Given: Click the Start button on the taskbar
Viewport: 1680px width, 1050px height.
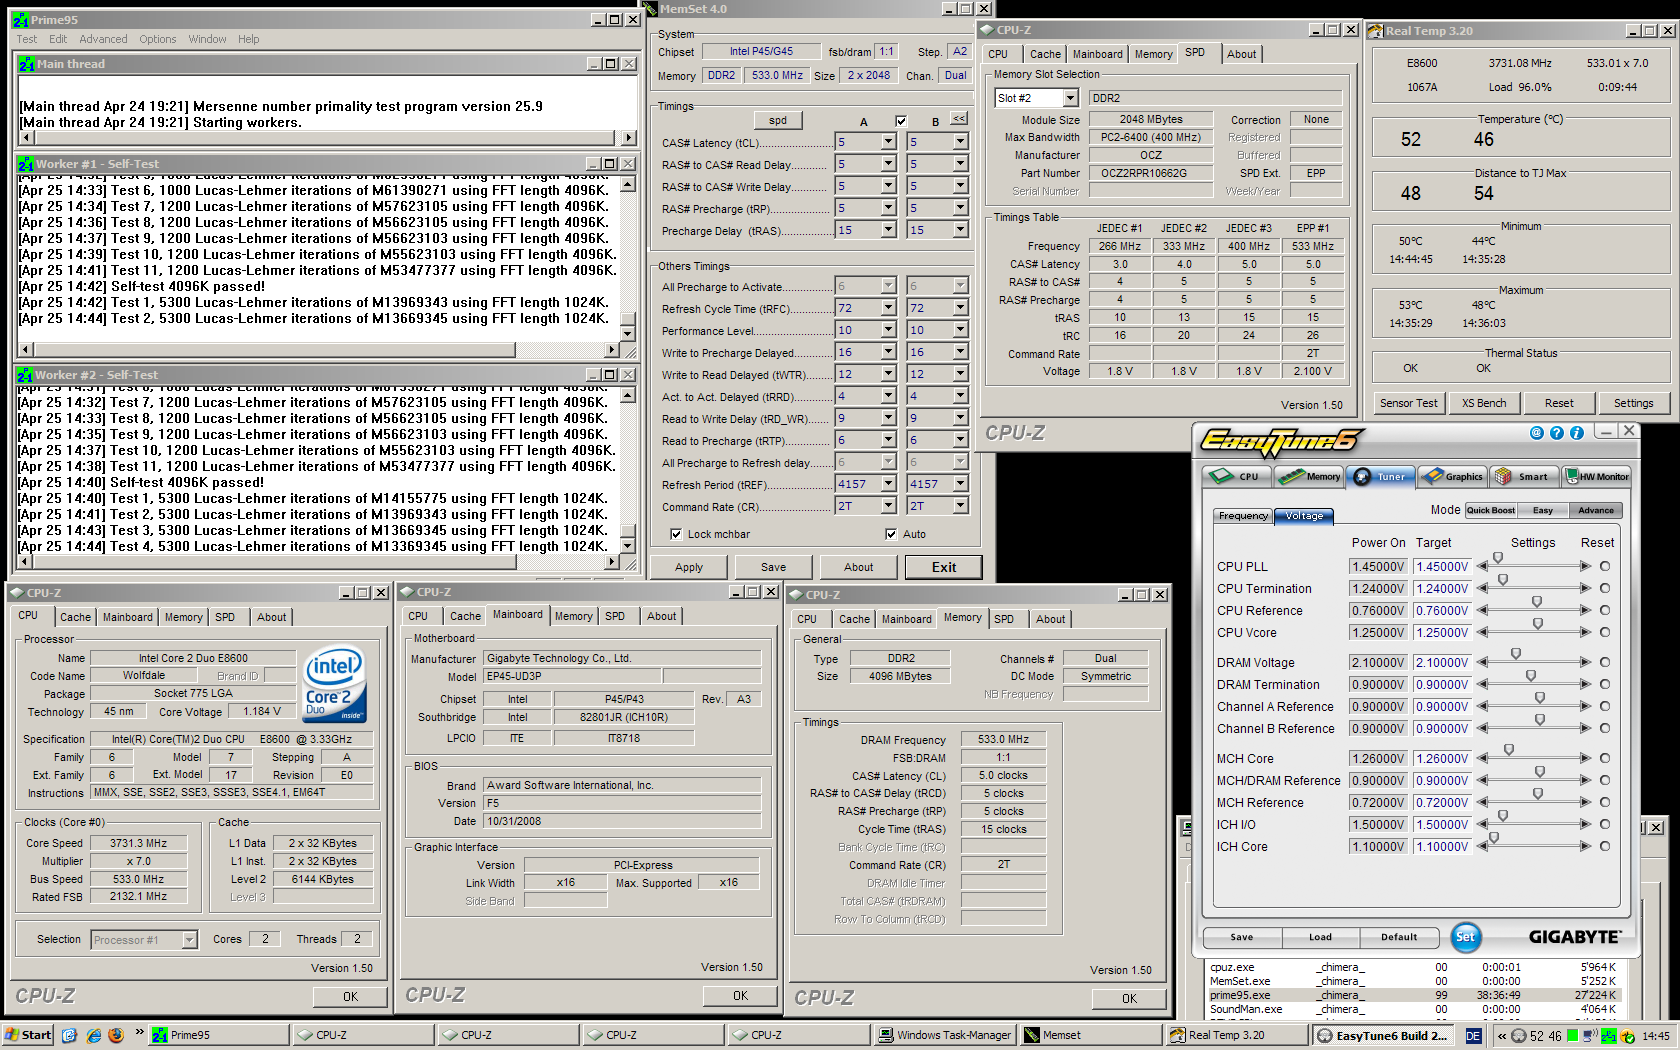Looking at the screenshot, I should (x=28, y=1035).
